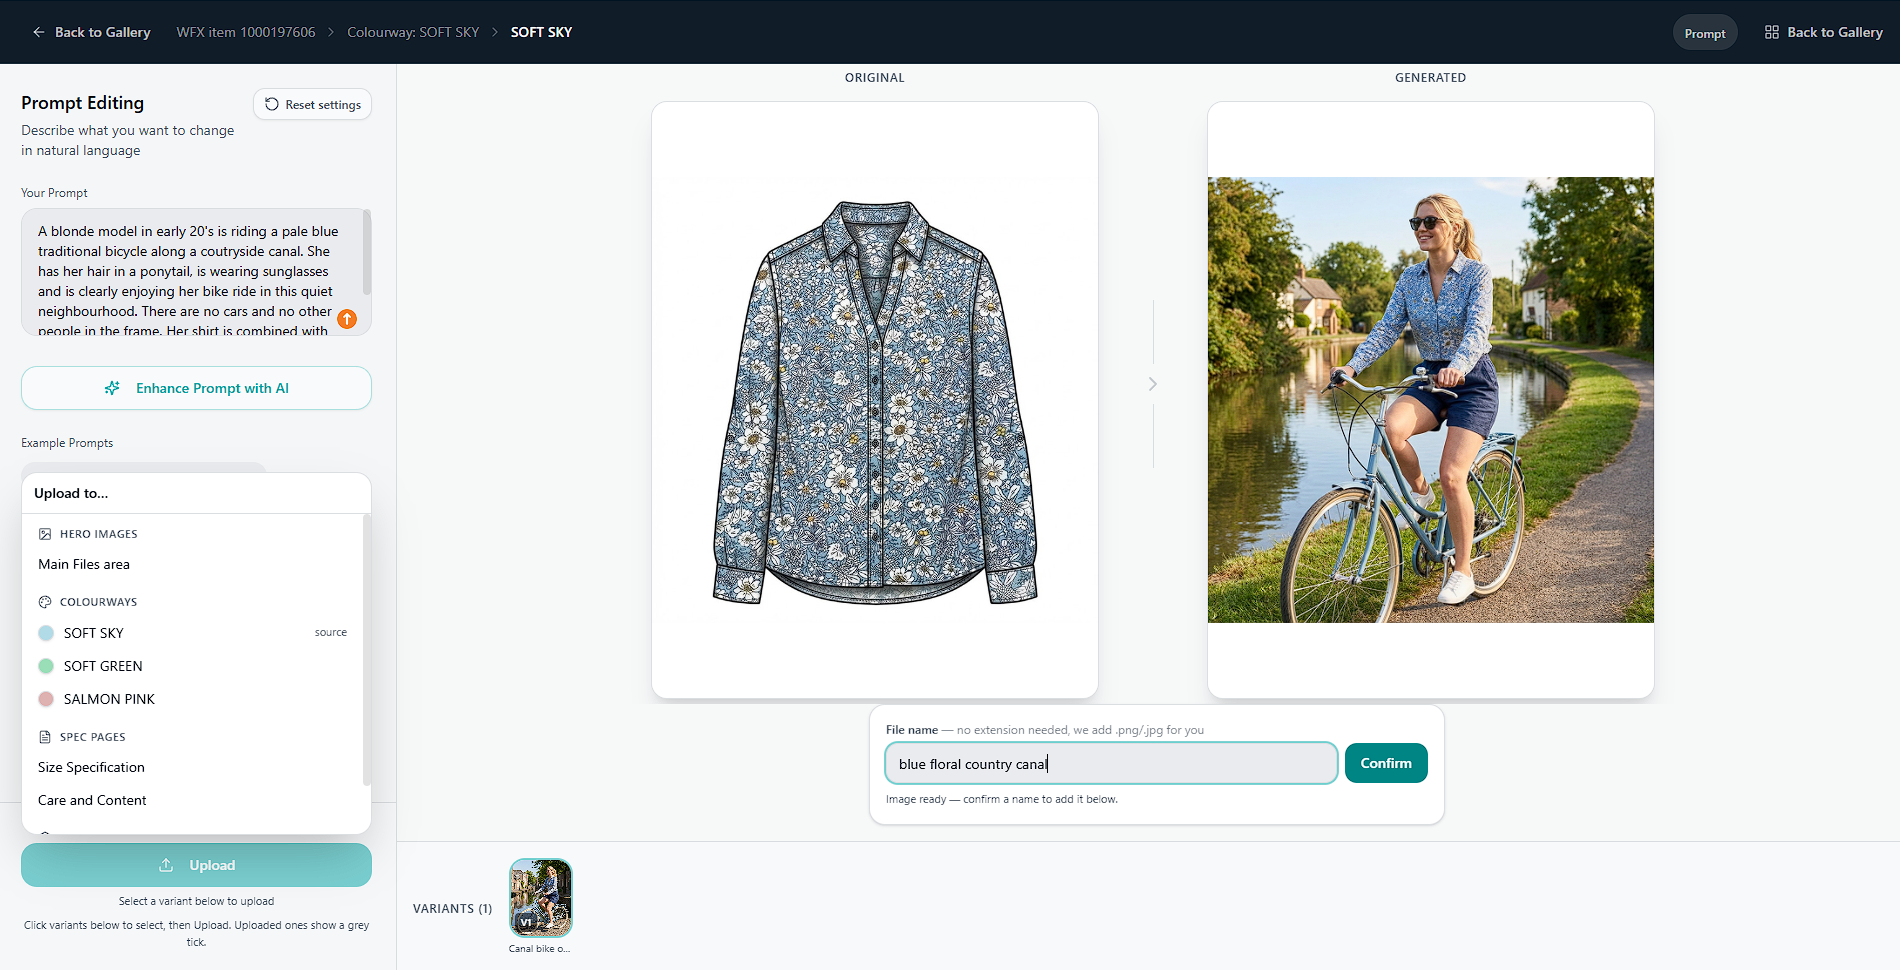Select the SOFT SKY colour swatch
The image size is (1900, 970).
(46, 633)
